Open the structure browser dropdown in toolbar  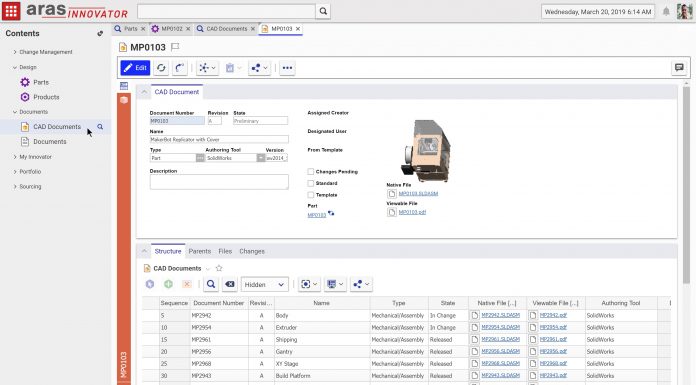tap(207, 68)
